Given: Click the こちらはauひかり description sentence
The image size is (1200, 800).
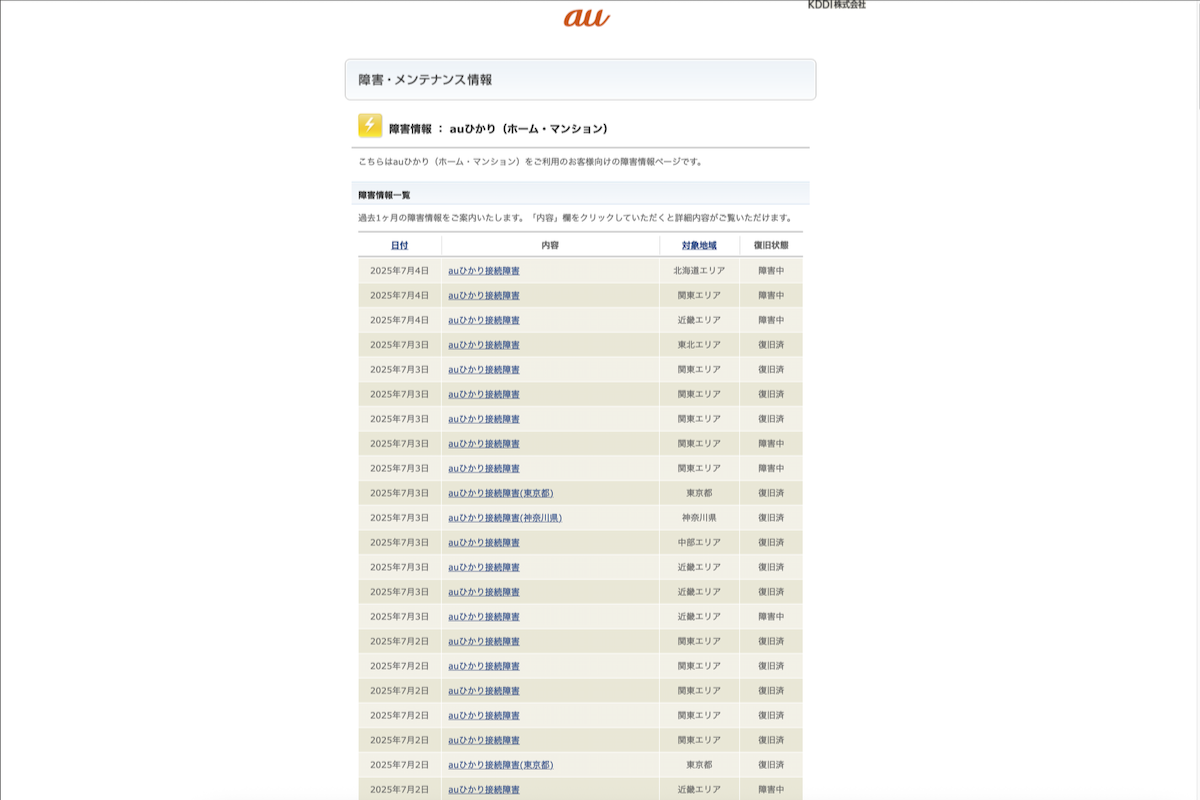Looking at the screenshot, I should click(531, 161).
